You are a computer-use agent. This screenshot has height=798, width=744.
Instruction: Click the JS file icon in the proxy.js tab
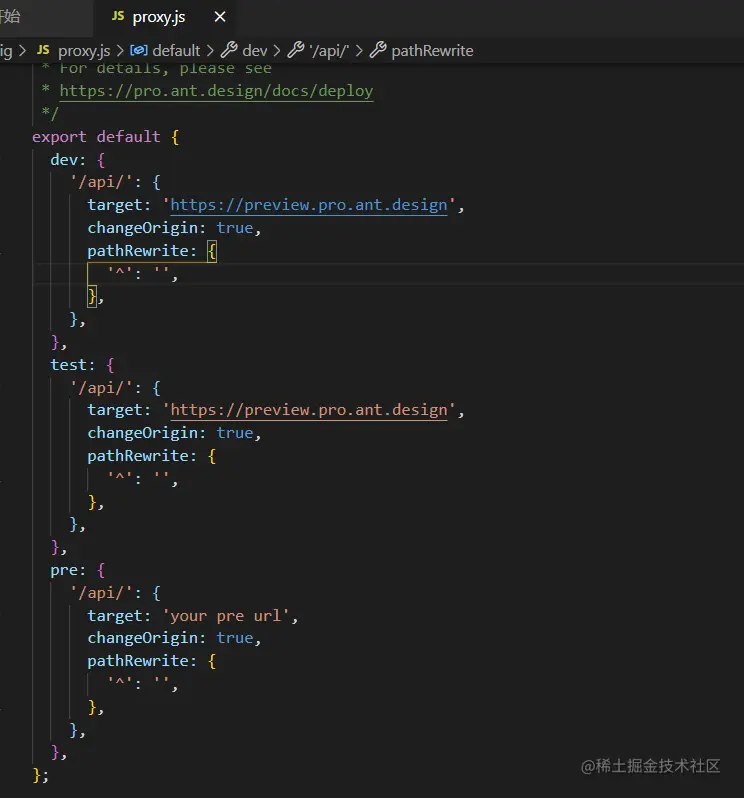(x=118, y=16)
